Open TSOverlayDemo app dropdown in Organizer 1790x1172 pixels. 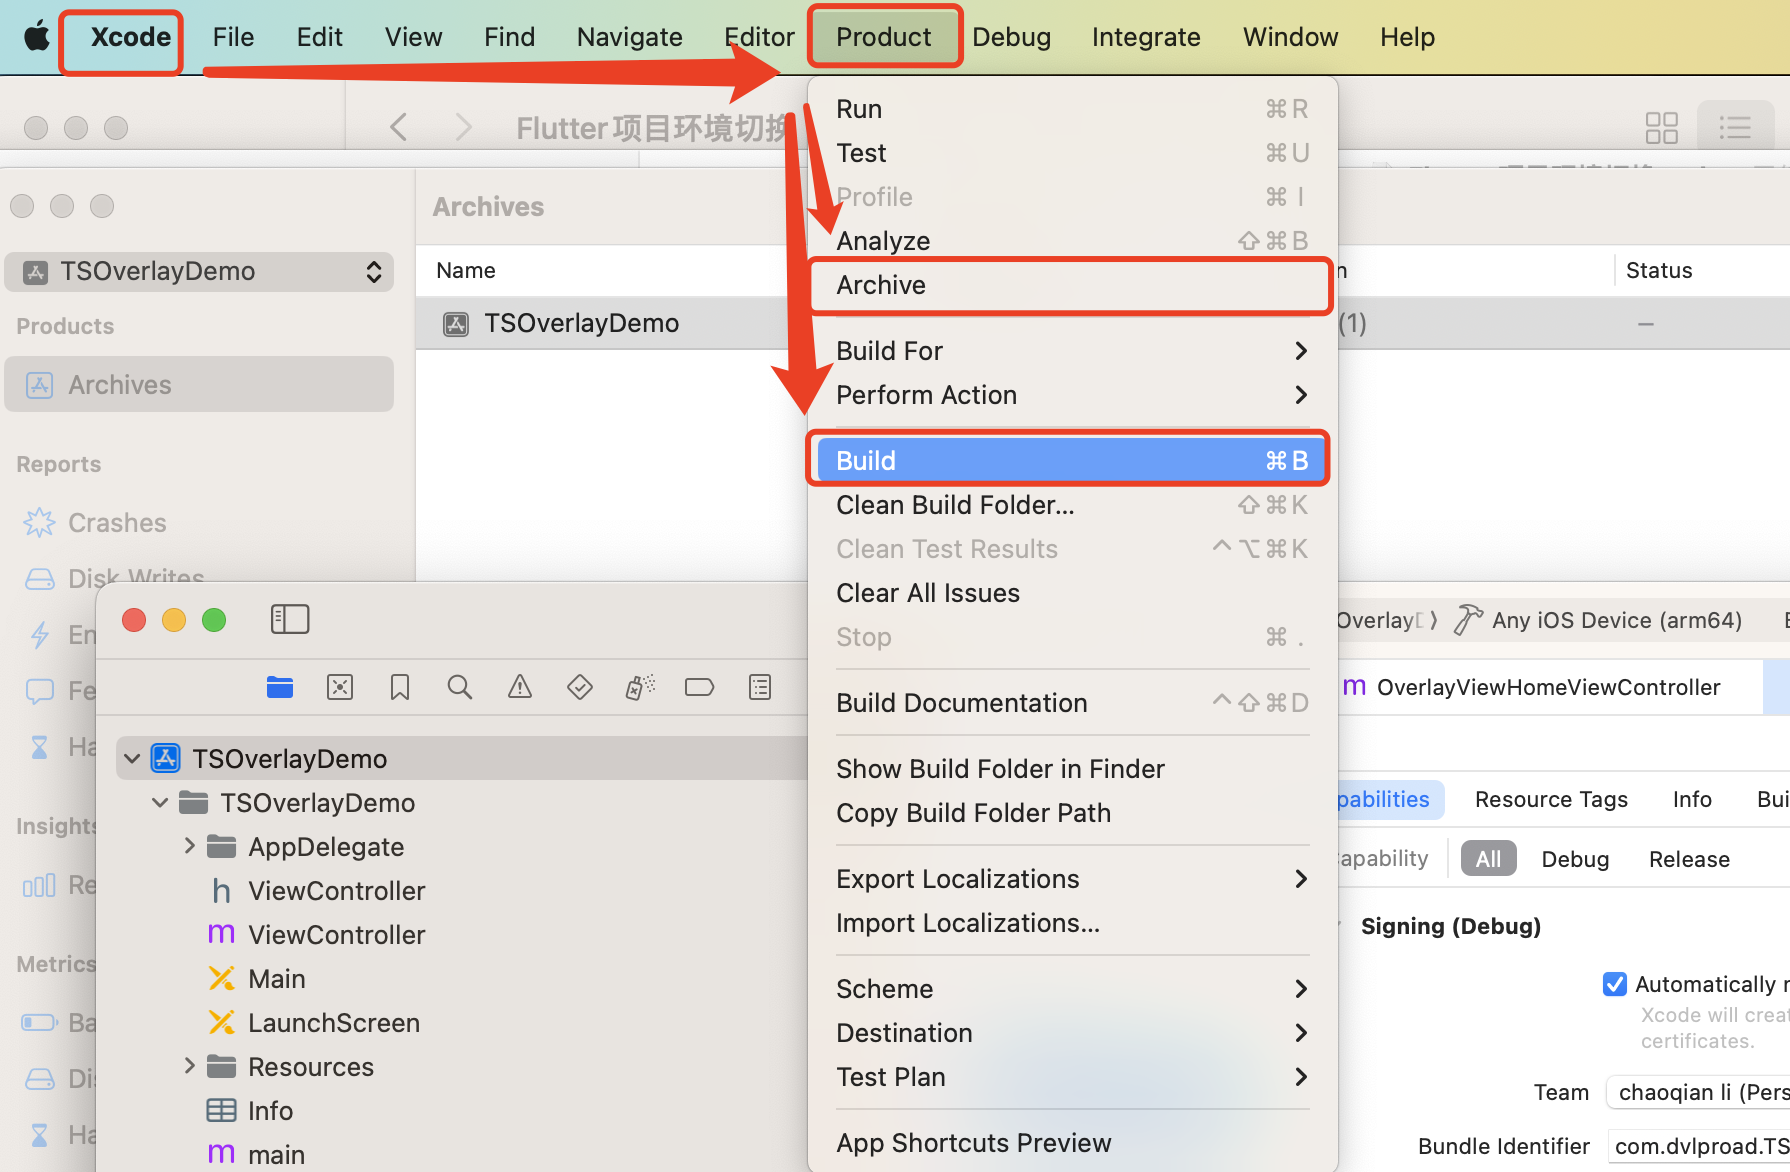pos(200,271)
